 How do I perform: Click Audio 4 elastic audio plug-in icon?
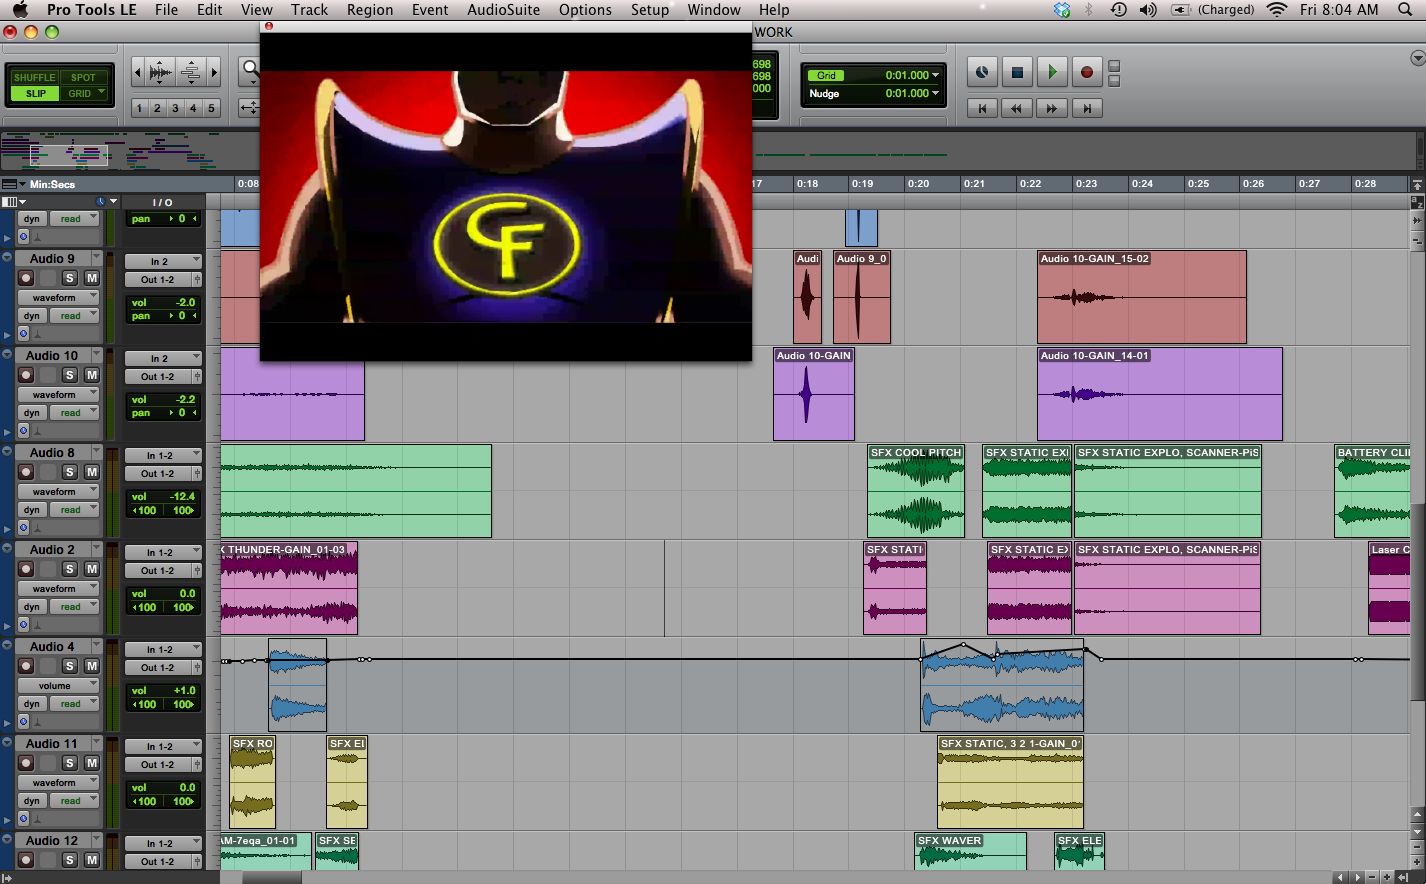click(x=24, y=721)
